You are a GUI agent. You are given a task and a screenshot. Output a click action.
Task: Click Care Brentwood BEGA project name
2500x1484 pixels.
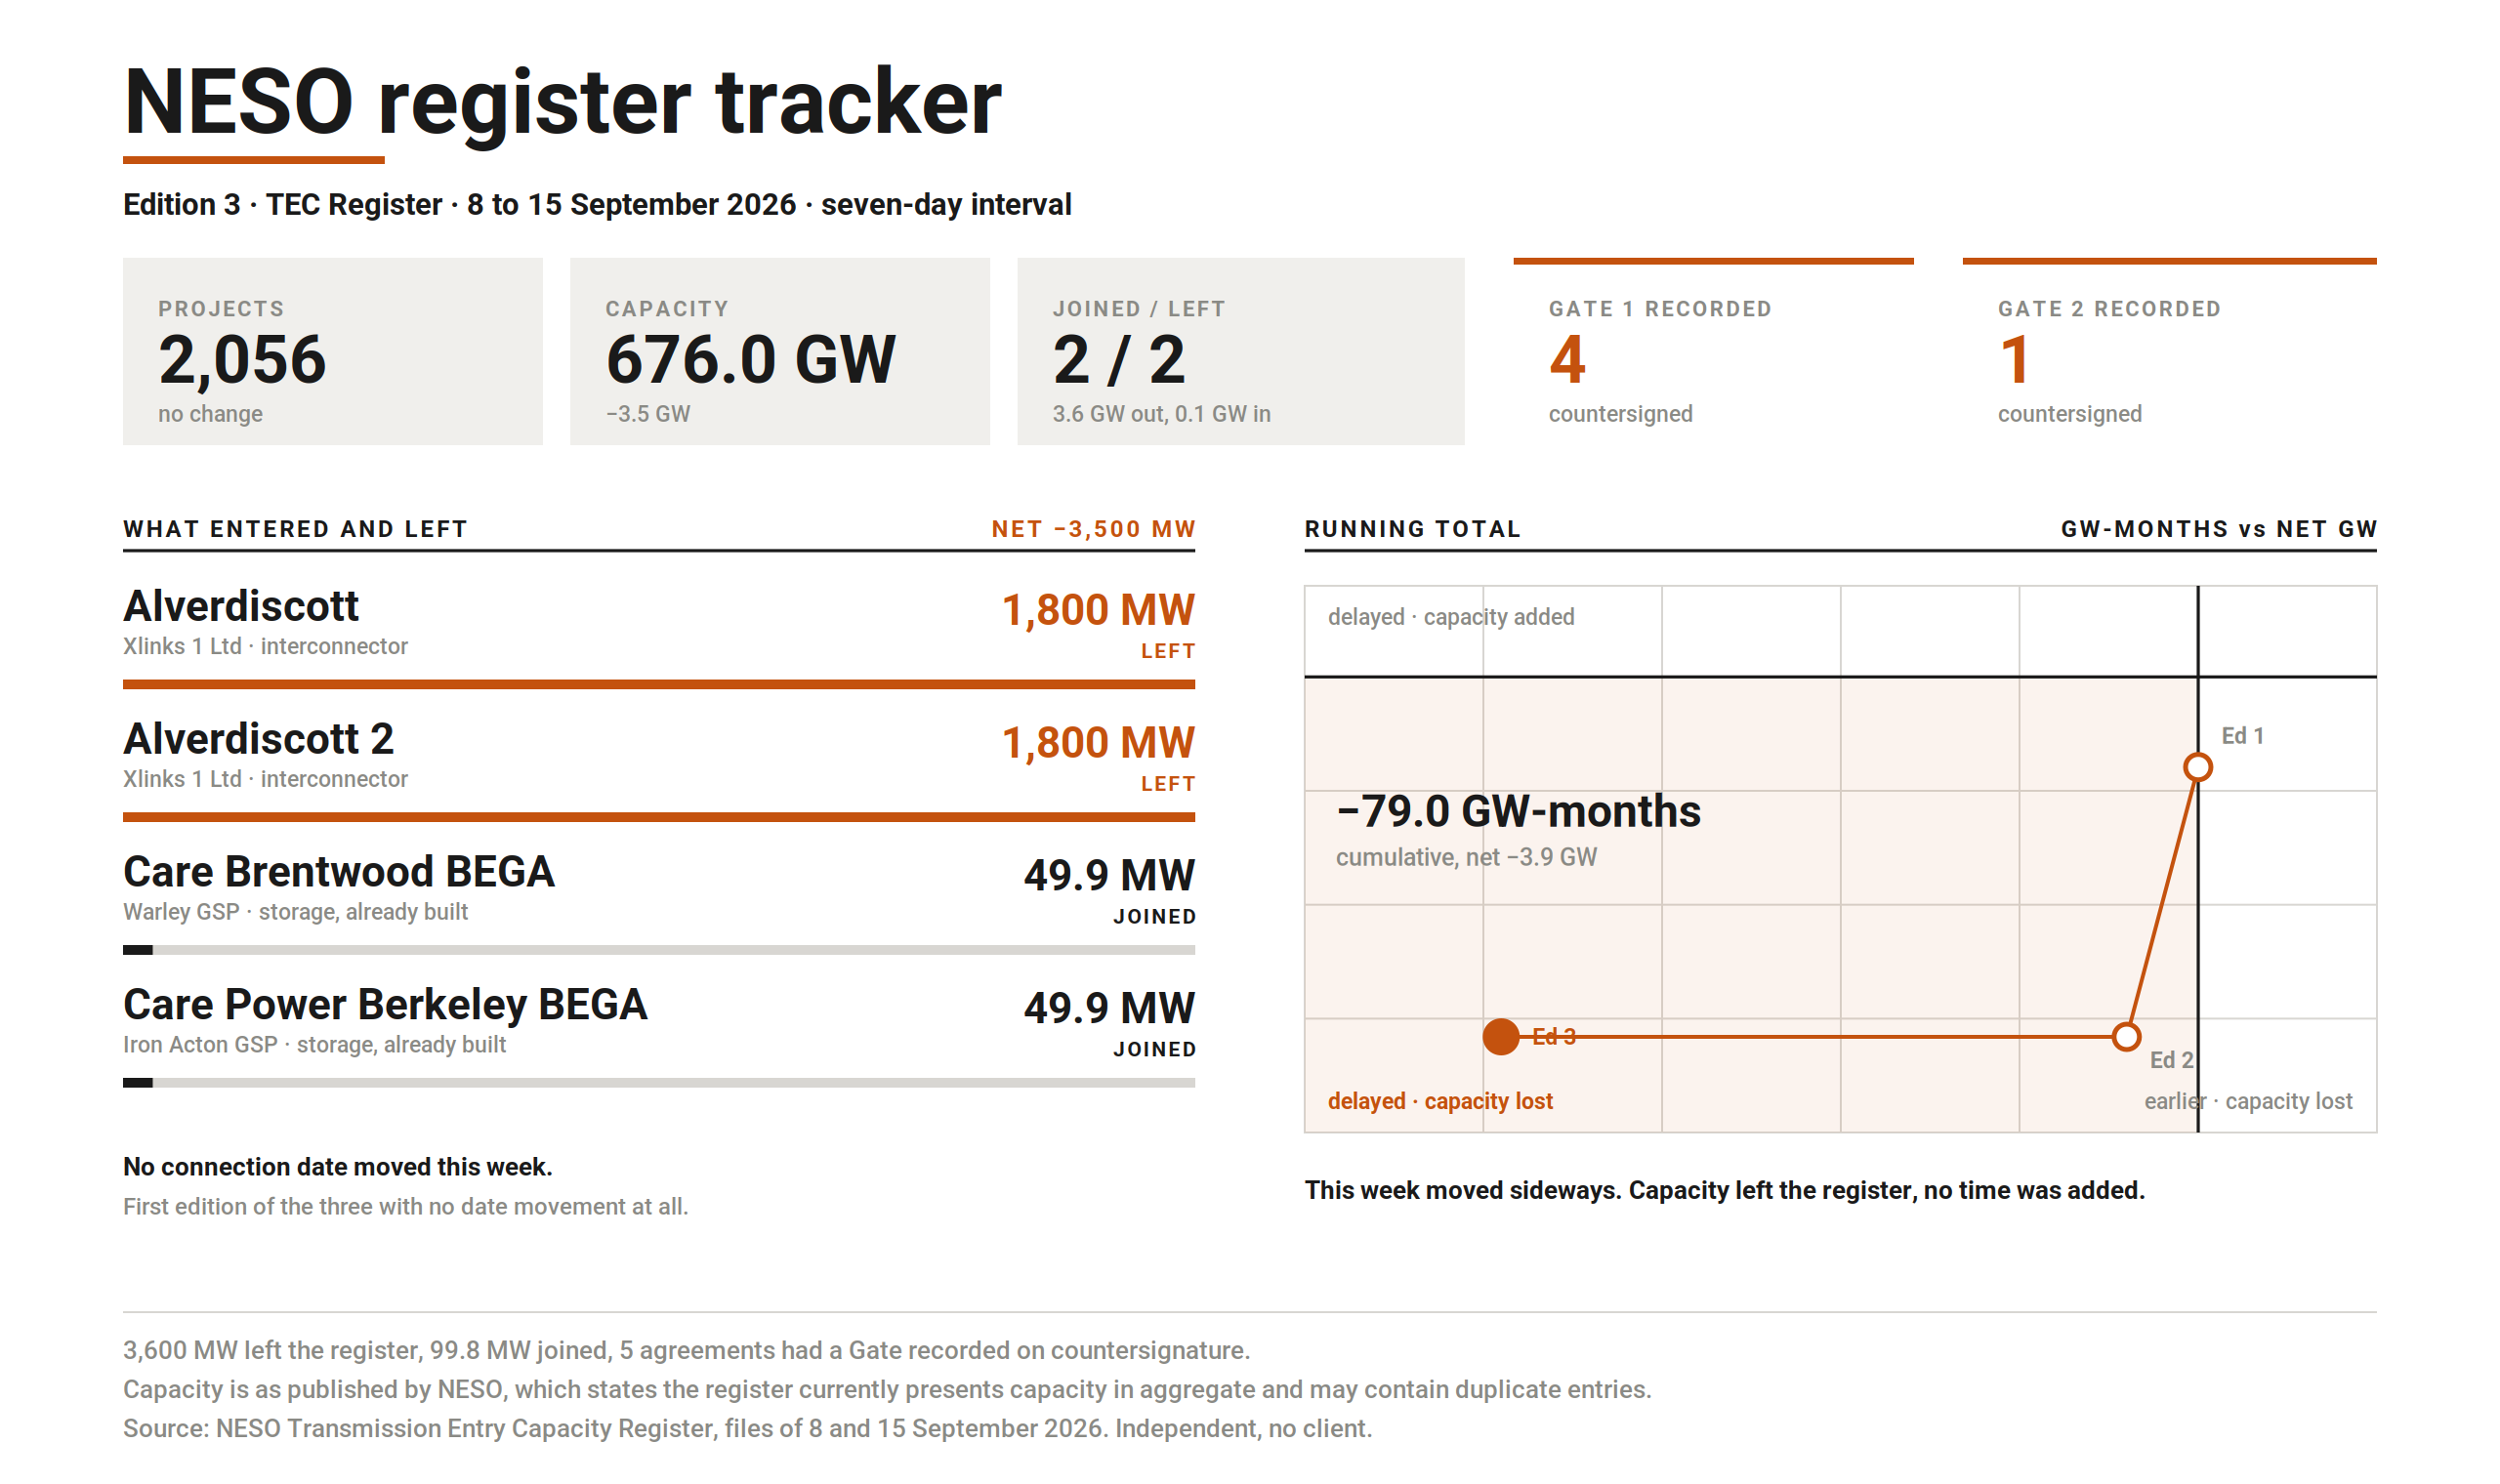(339, 872)
